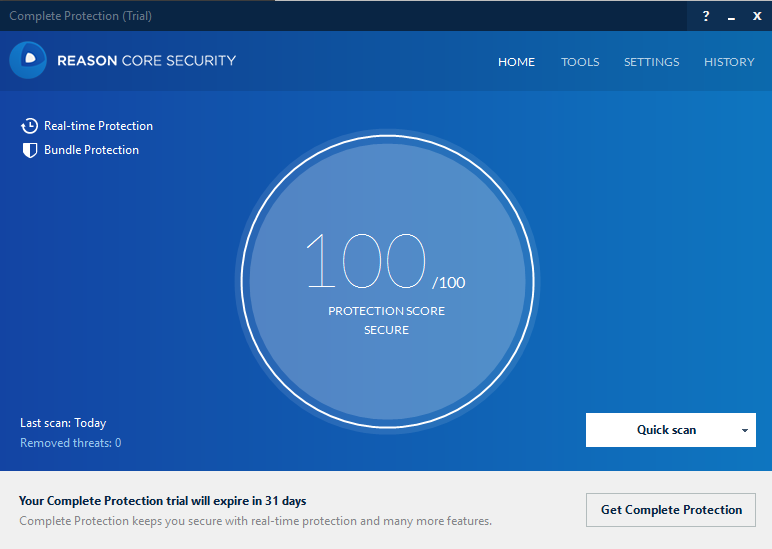
Task: View the HISTORY tab
Action: (x=729, y=62)
